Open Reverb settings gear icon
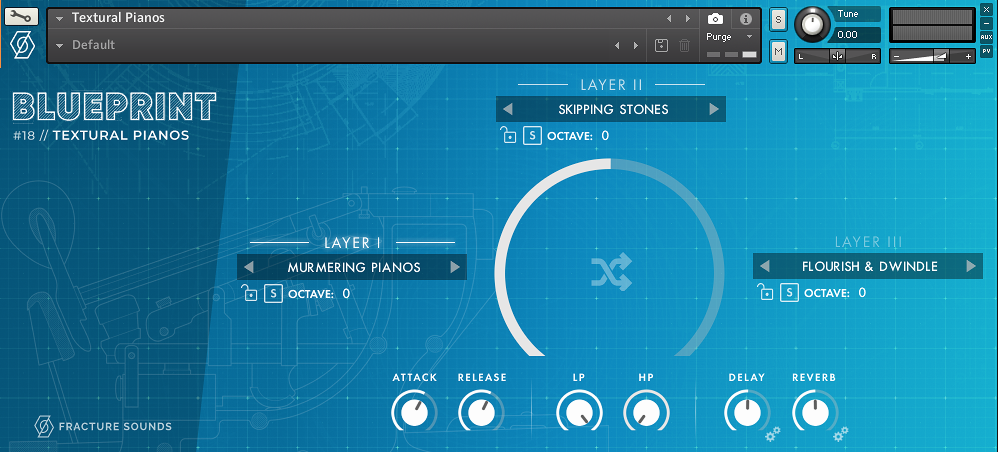Viewport: 998px width, 452px height. [x=840, y=435]
